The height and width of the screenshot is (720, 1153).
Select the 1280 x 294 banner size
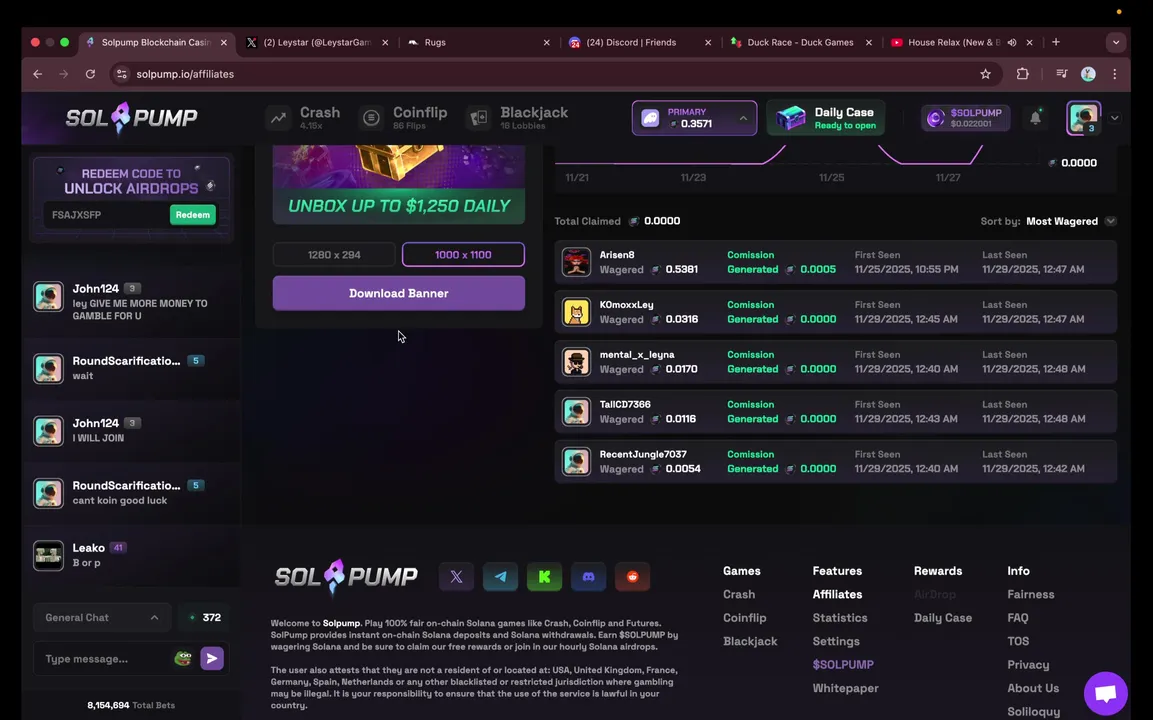334,254
